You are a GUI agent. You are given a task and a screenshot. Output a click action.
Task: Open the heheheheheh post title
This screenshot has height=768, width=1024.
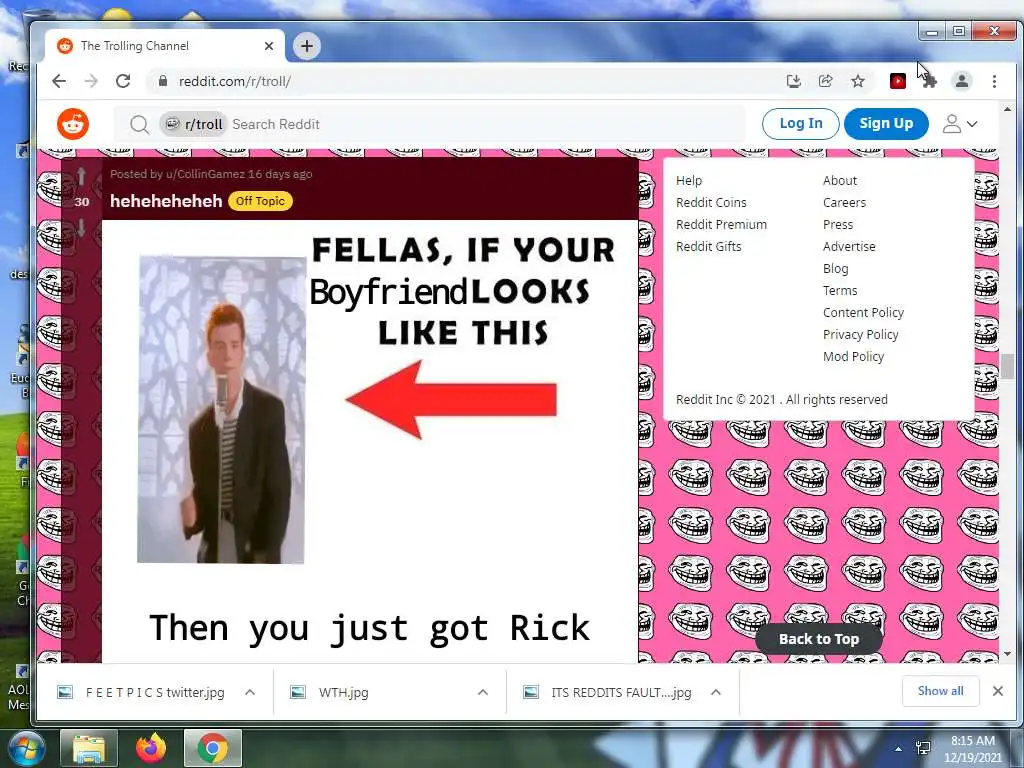(166, 201)
